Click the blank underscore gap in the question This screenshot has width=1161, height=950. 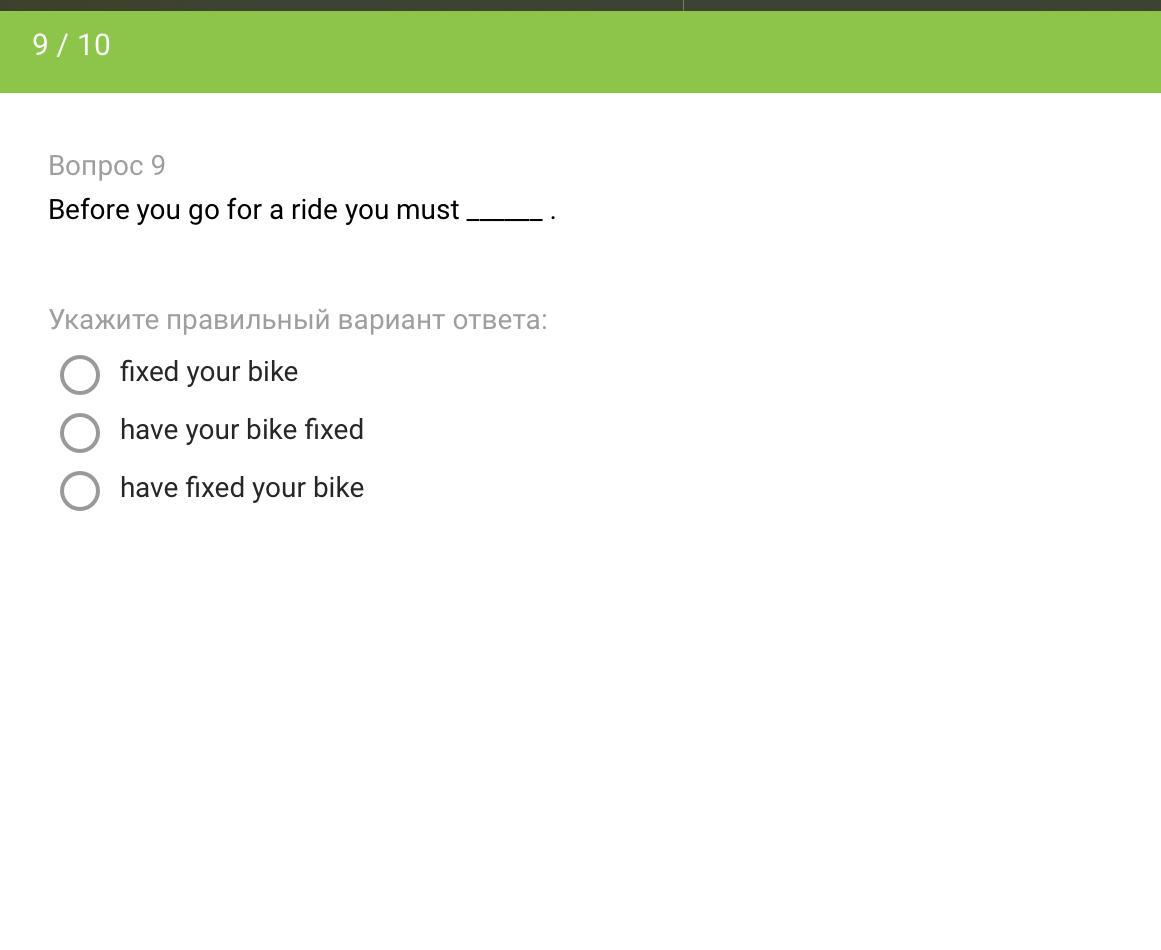tap(504, 212)
